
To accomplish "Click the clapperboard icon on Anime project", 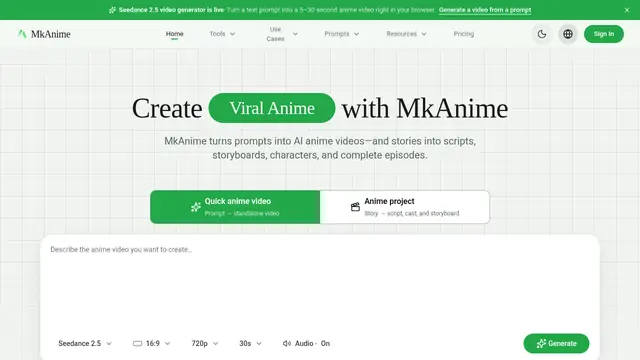I will 355,207.
